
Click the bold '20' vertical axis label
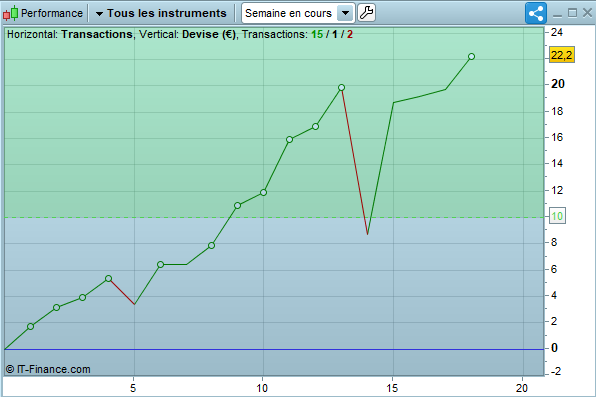(x=558, y=84)
